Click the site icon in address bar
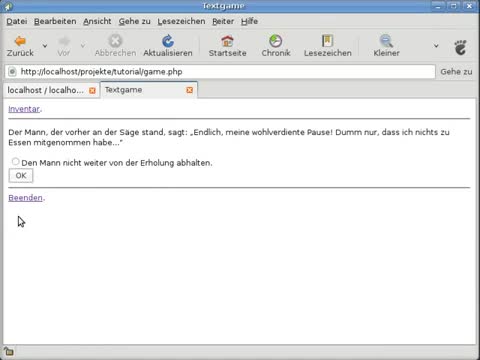 tap(12, 72)
